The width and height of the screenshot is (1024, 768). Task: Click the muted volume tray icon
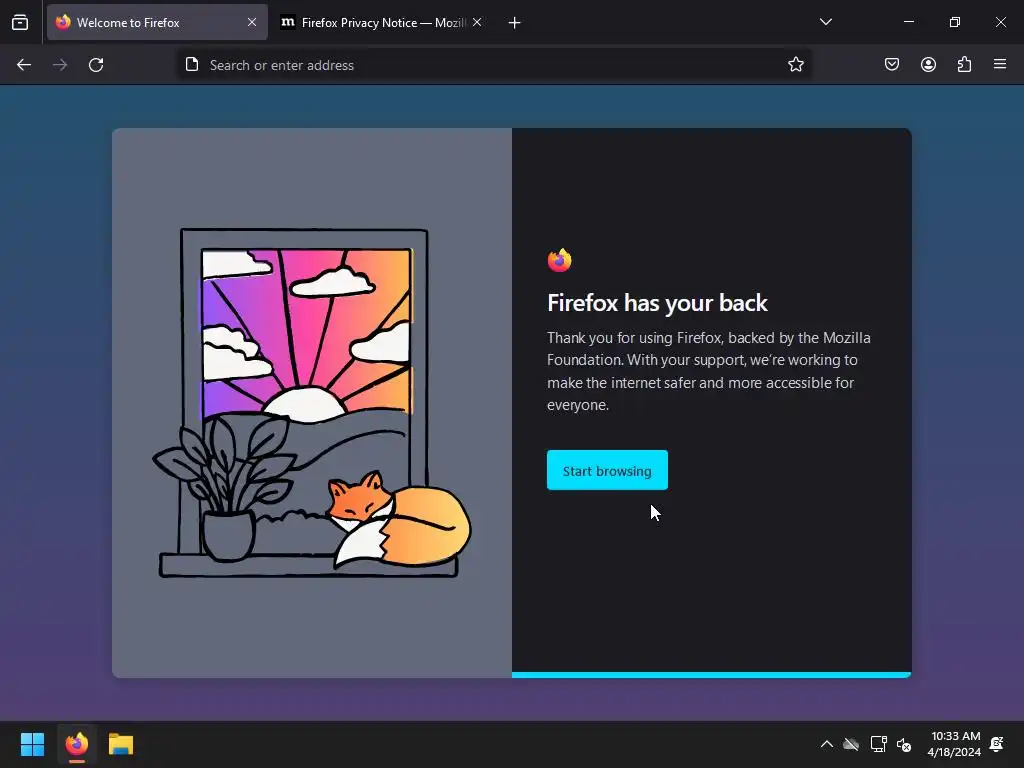tap(904, 744)
